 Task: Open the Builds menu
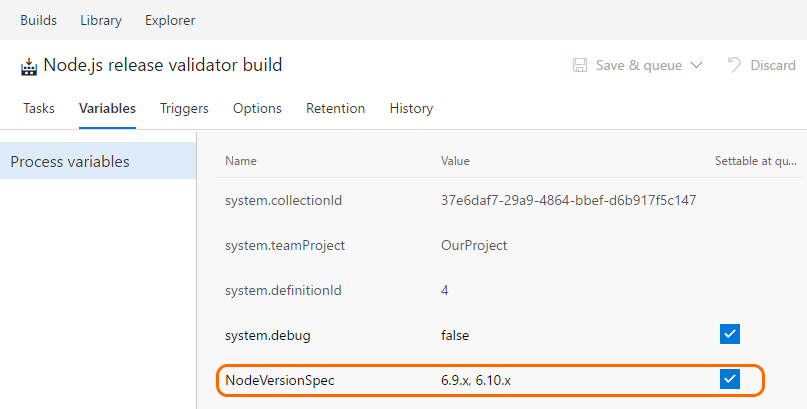click(38, 20)
